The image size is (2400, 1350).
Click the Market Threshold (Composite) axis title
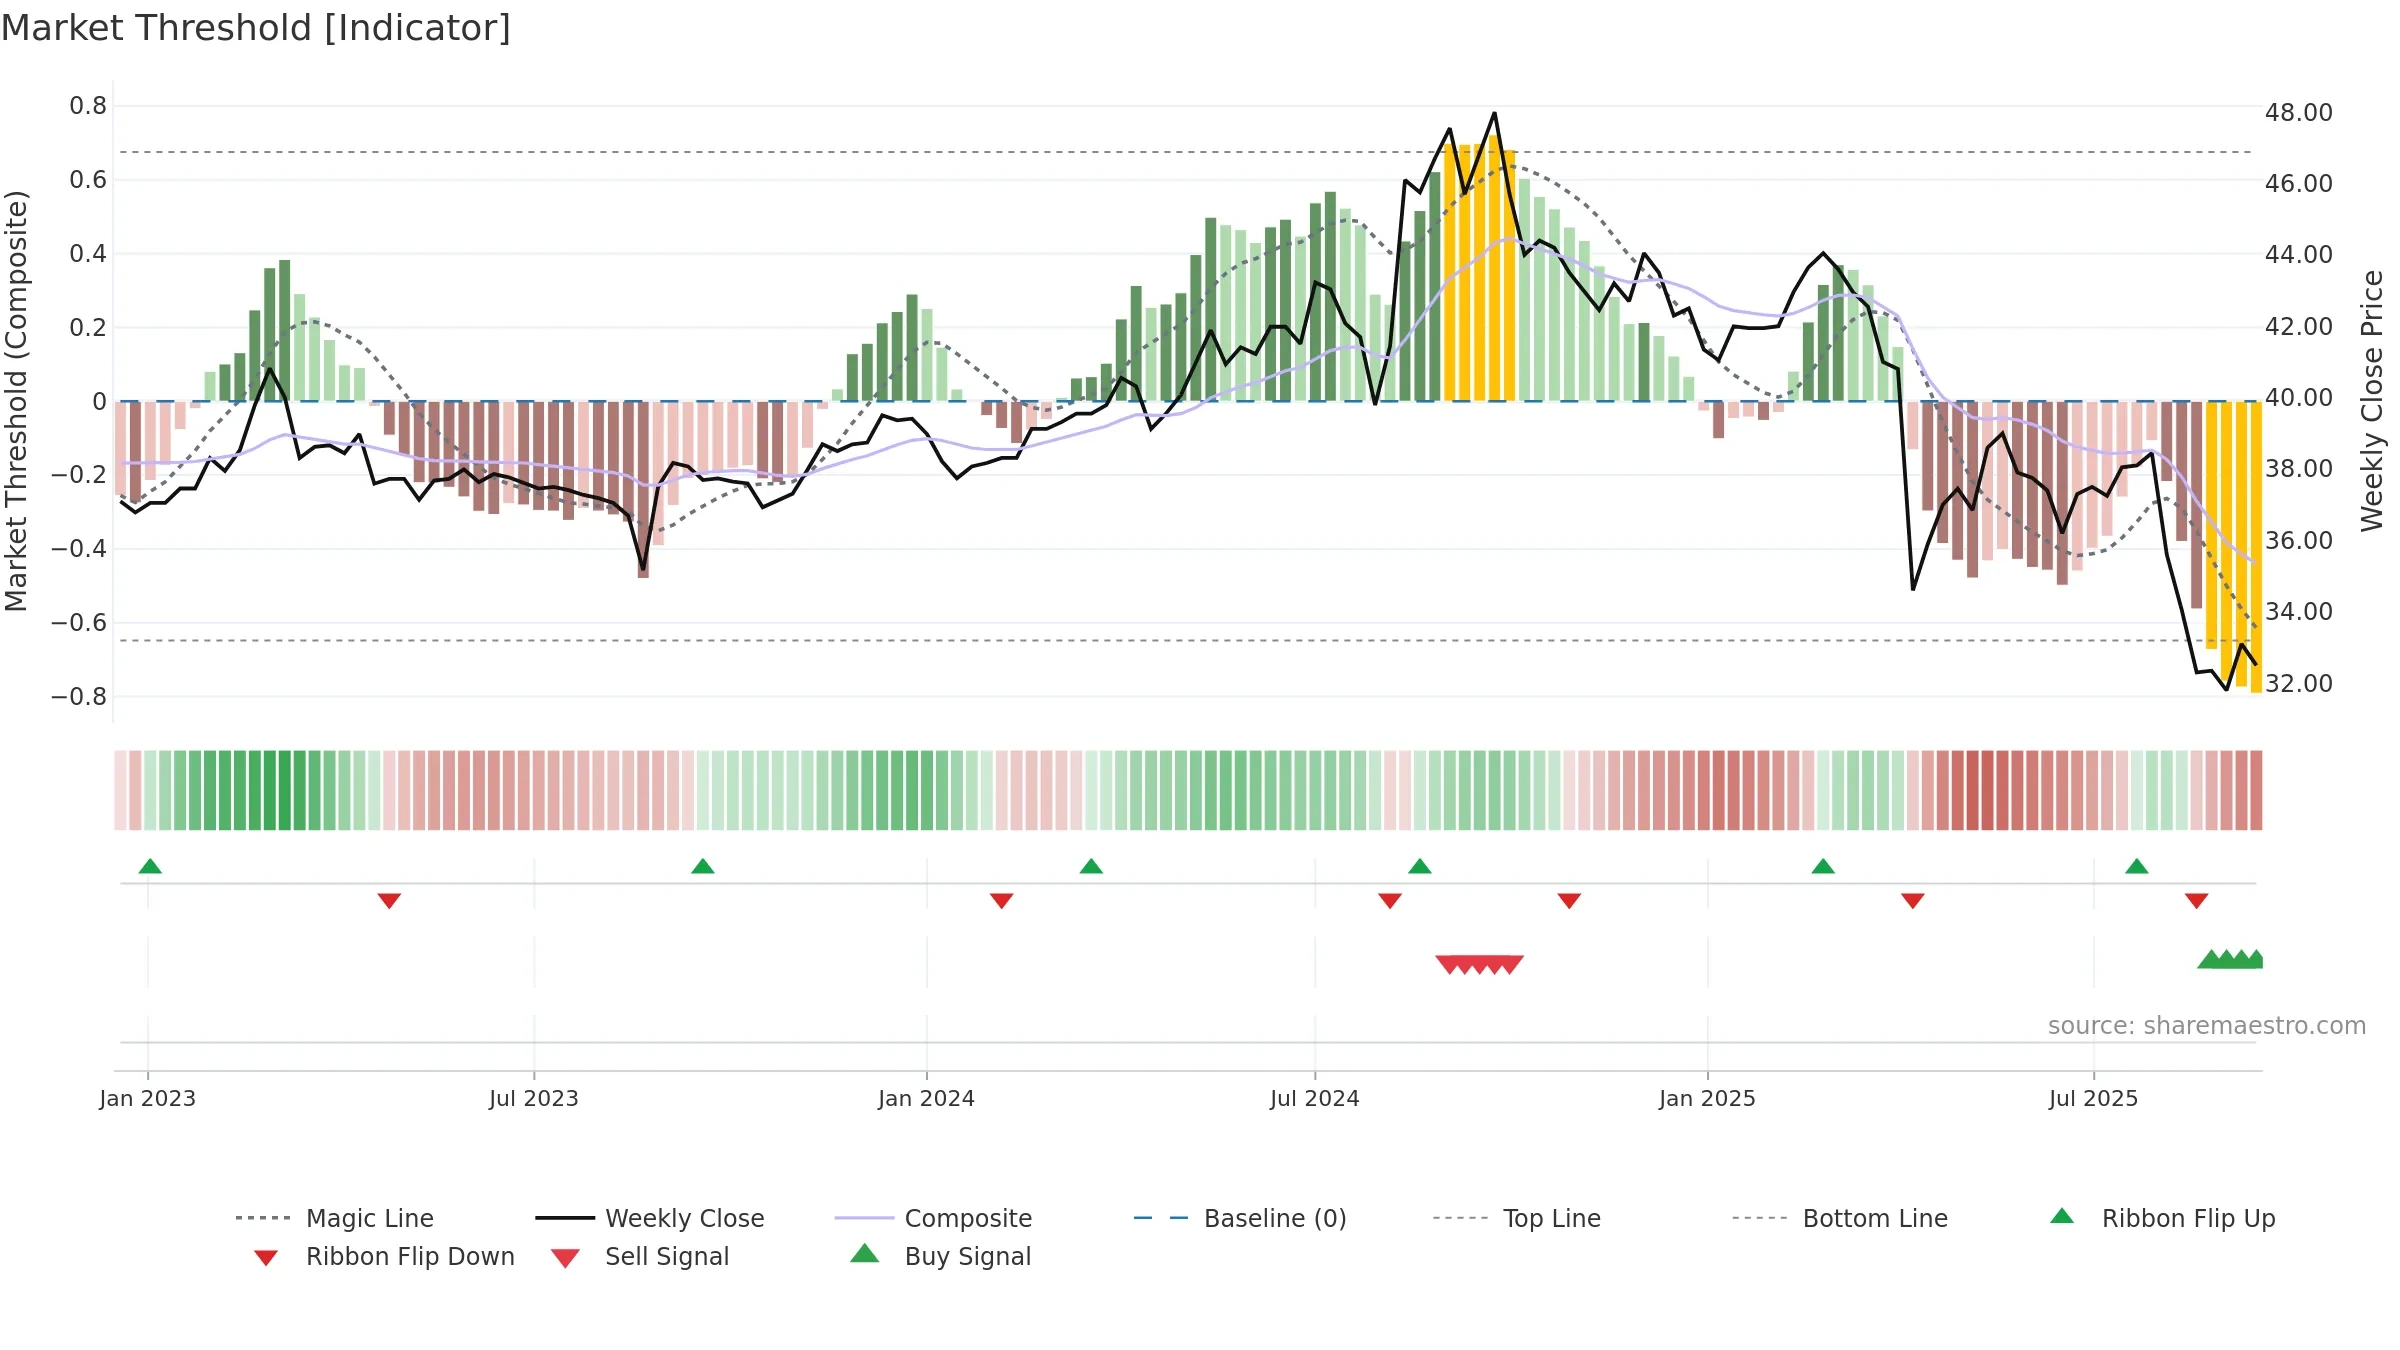pos(16,400)
